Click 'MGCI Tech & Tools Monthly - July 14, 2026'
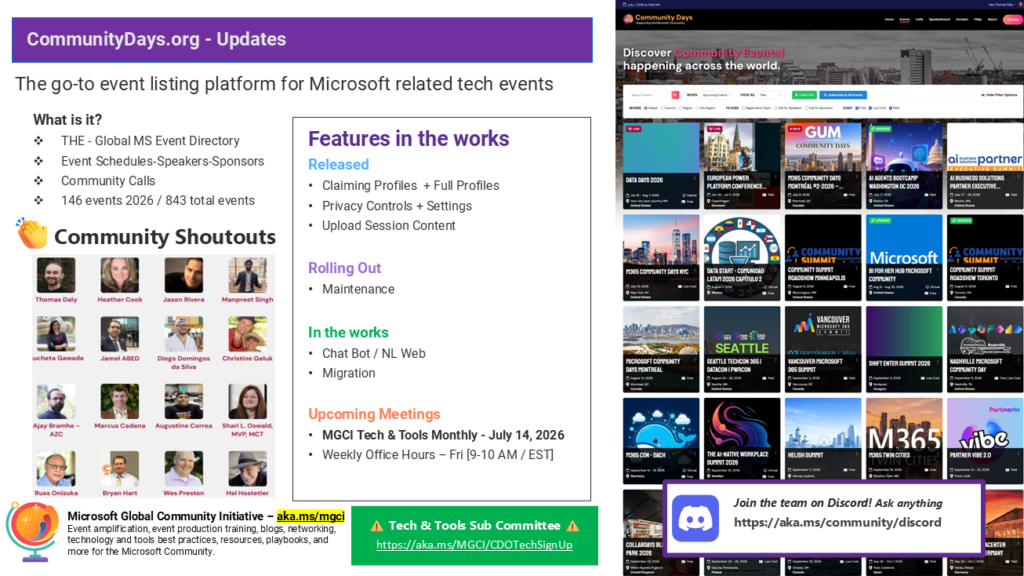Viewport: 1024px width, 576px height. 443,436
